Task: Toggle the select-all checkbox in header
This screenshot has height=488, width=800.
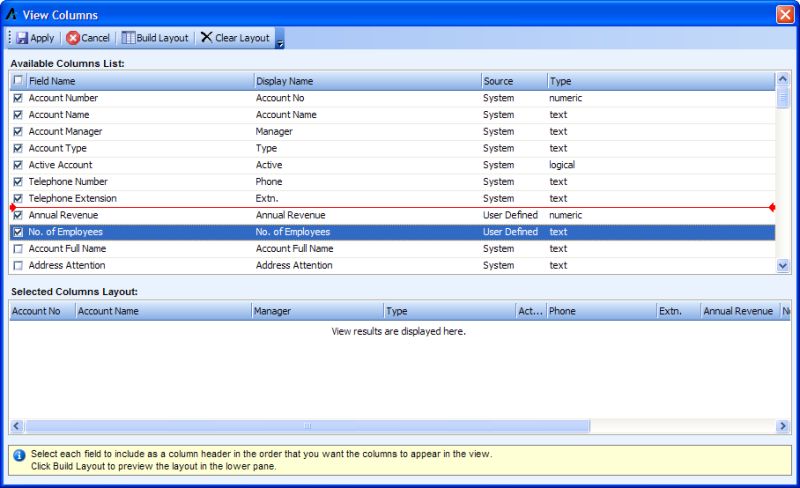Action: 18,80
